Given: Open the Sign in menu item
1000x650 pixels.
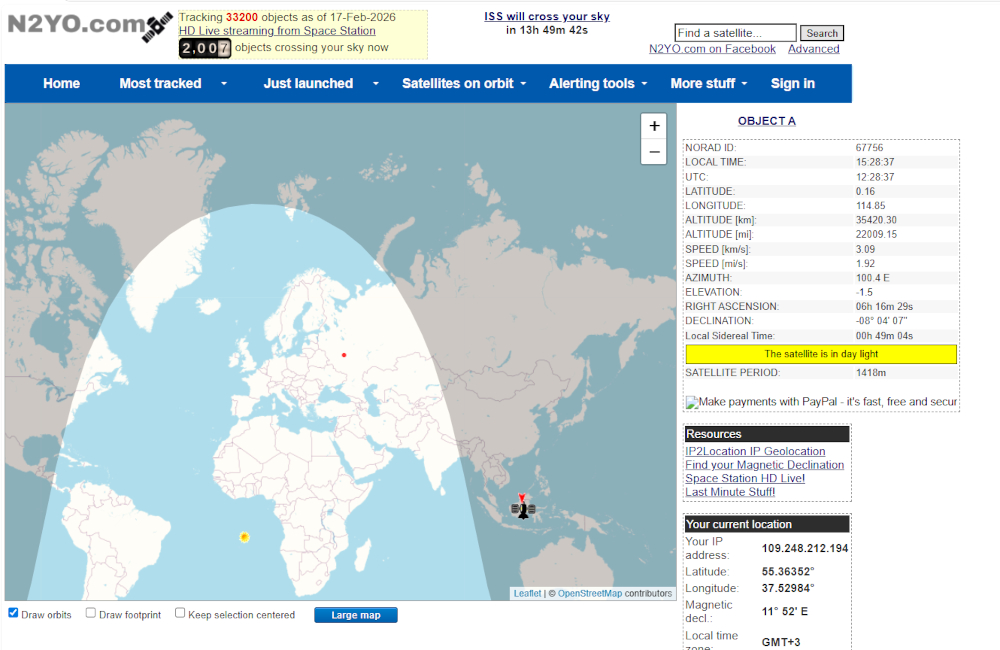Looking at the screenshot, I should tap(792, 84).
